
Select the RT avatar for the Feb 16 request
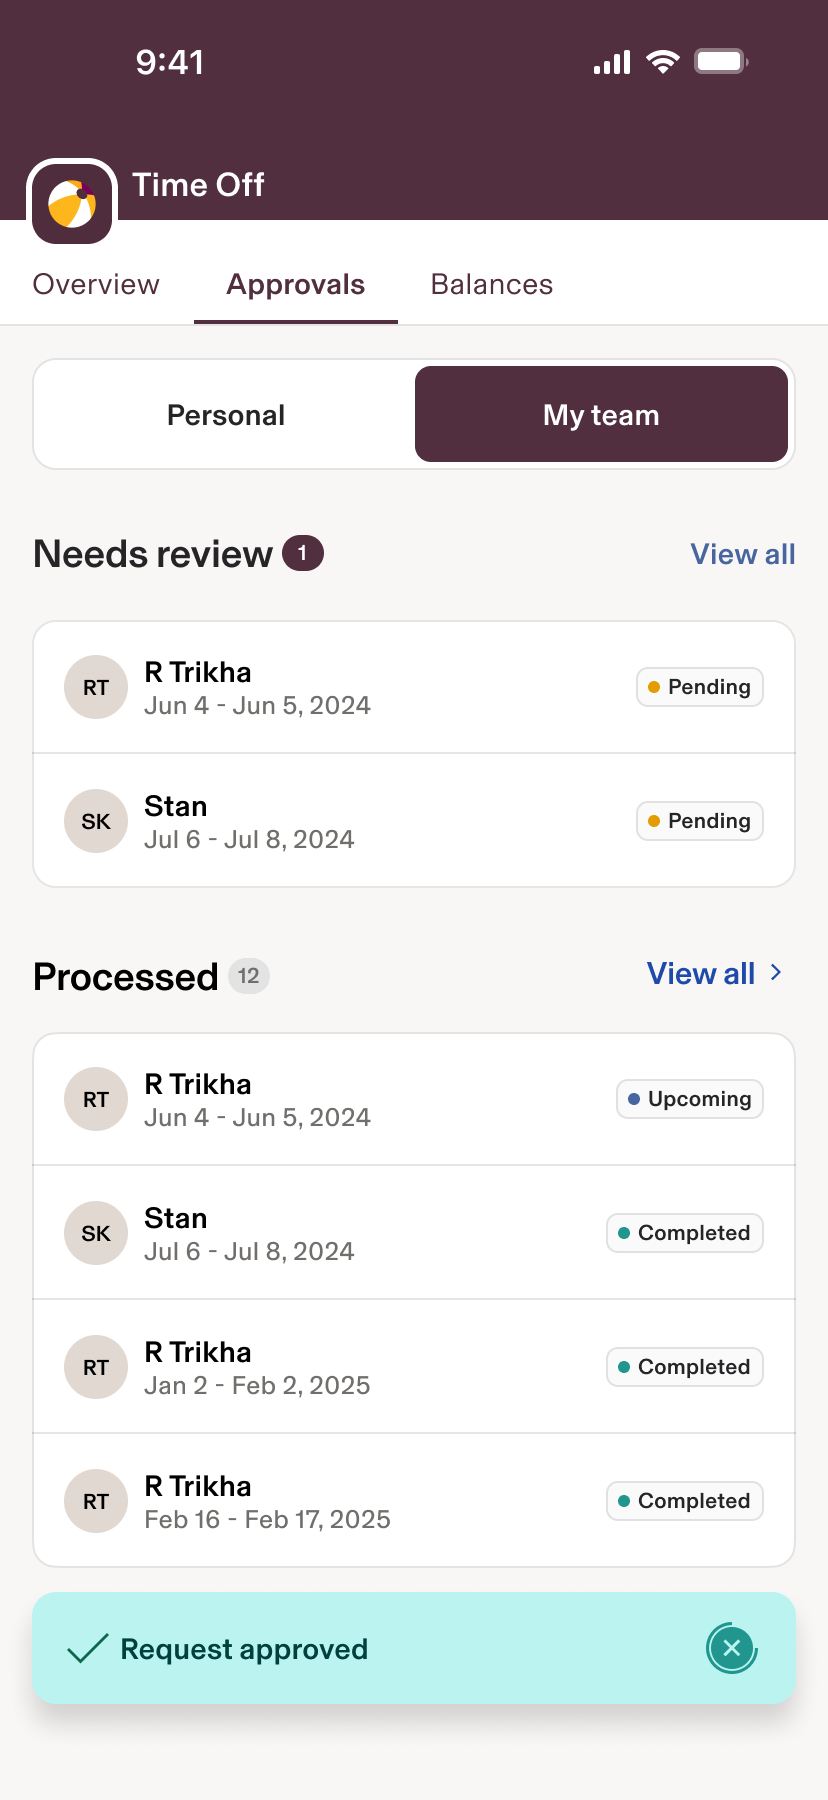click(x=96, y=1501)
